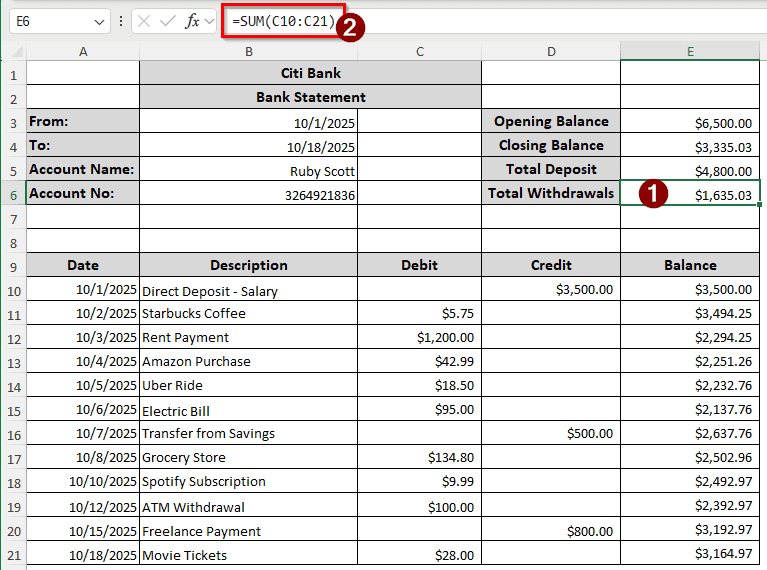Image resolution: width=767 pixels, height=570 pixels.
Task: Click the 10/18/2025 date in row 21
Action: coord(83,554)
